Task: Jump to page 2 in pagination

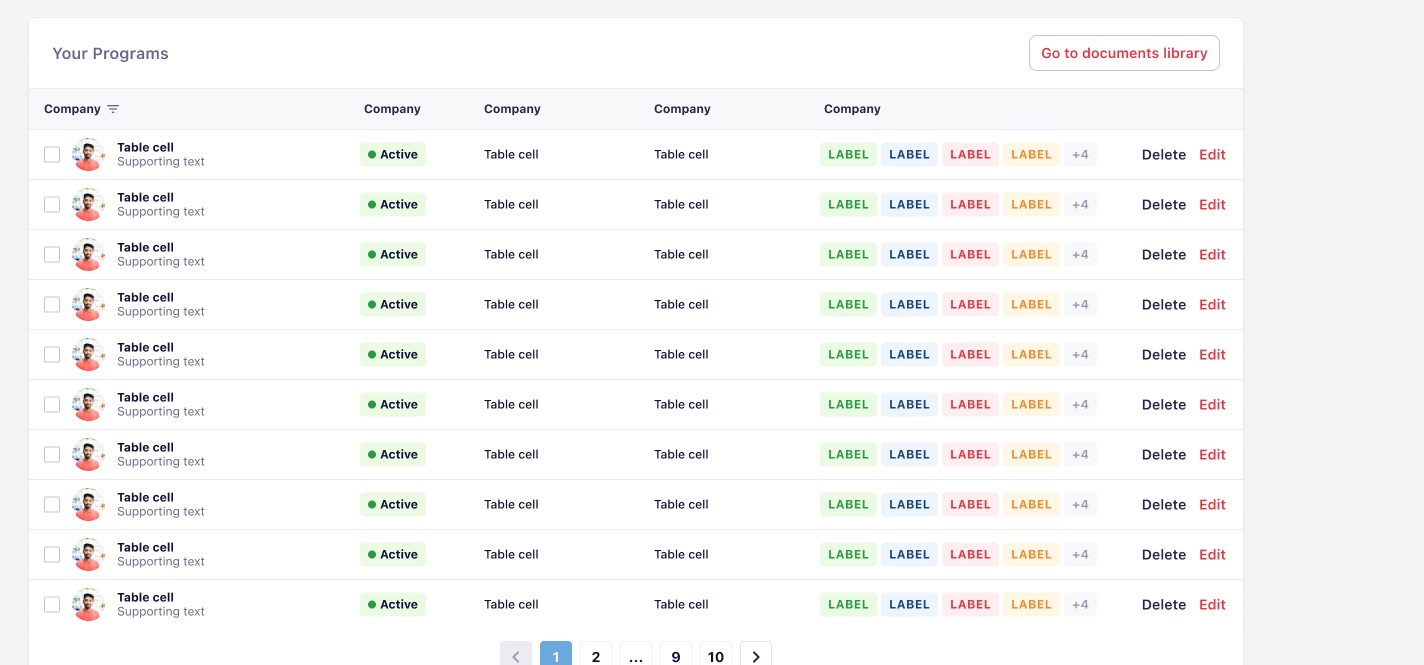Action: tap(596, 656)
